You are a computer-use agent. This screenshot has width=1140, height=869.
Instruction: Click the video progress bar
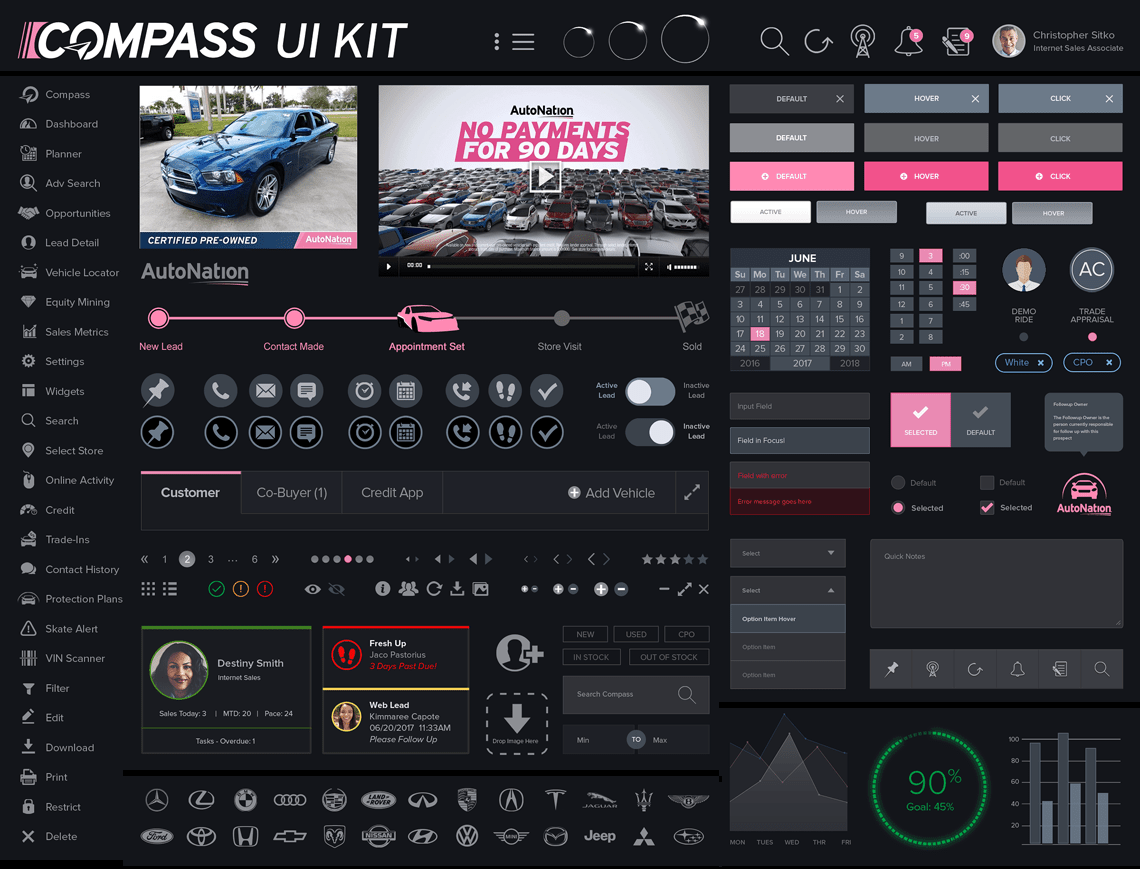531,266
